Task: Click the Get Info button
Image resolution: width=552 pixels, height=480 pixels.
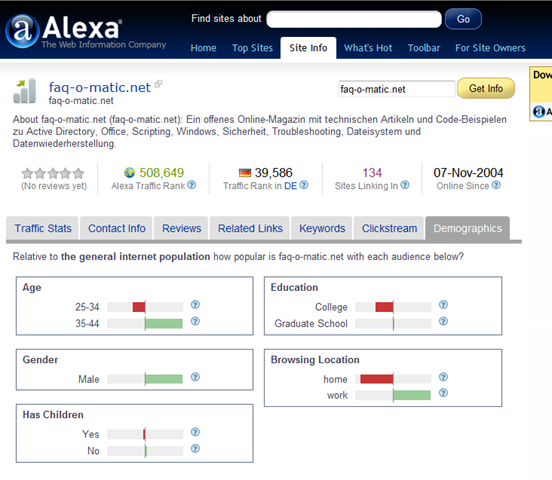Action: point(486,88)
